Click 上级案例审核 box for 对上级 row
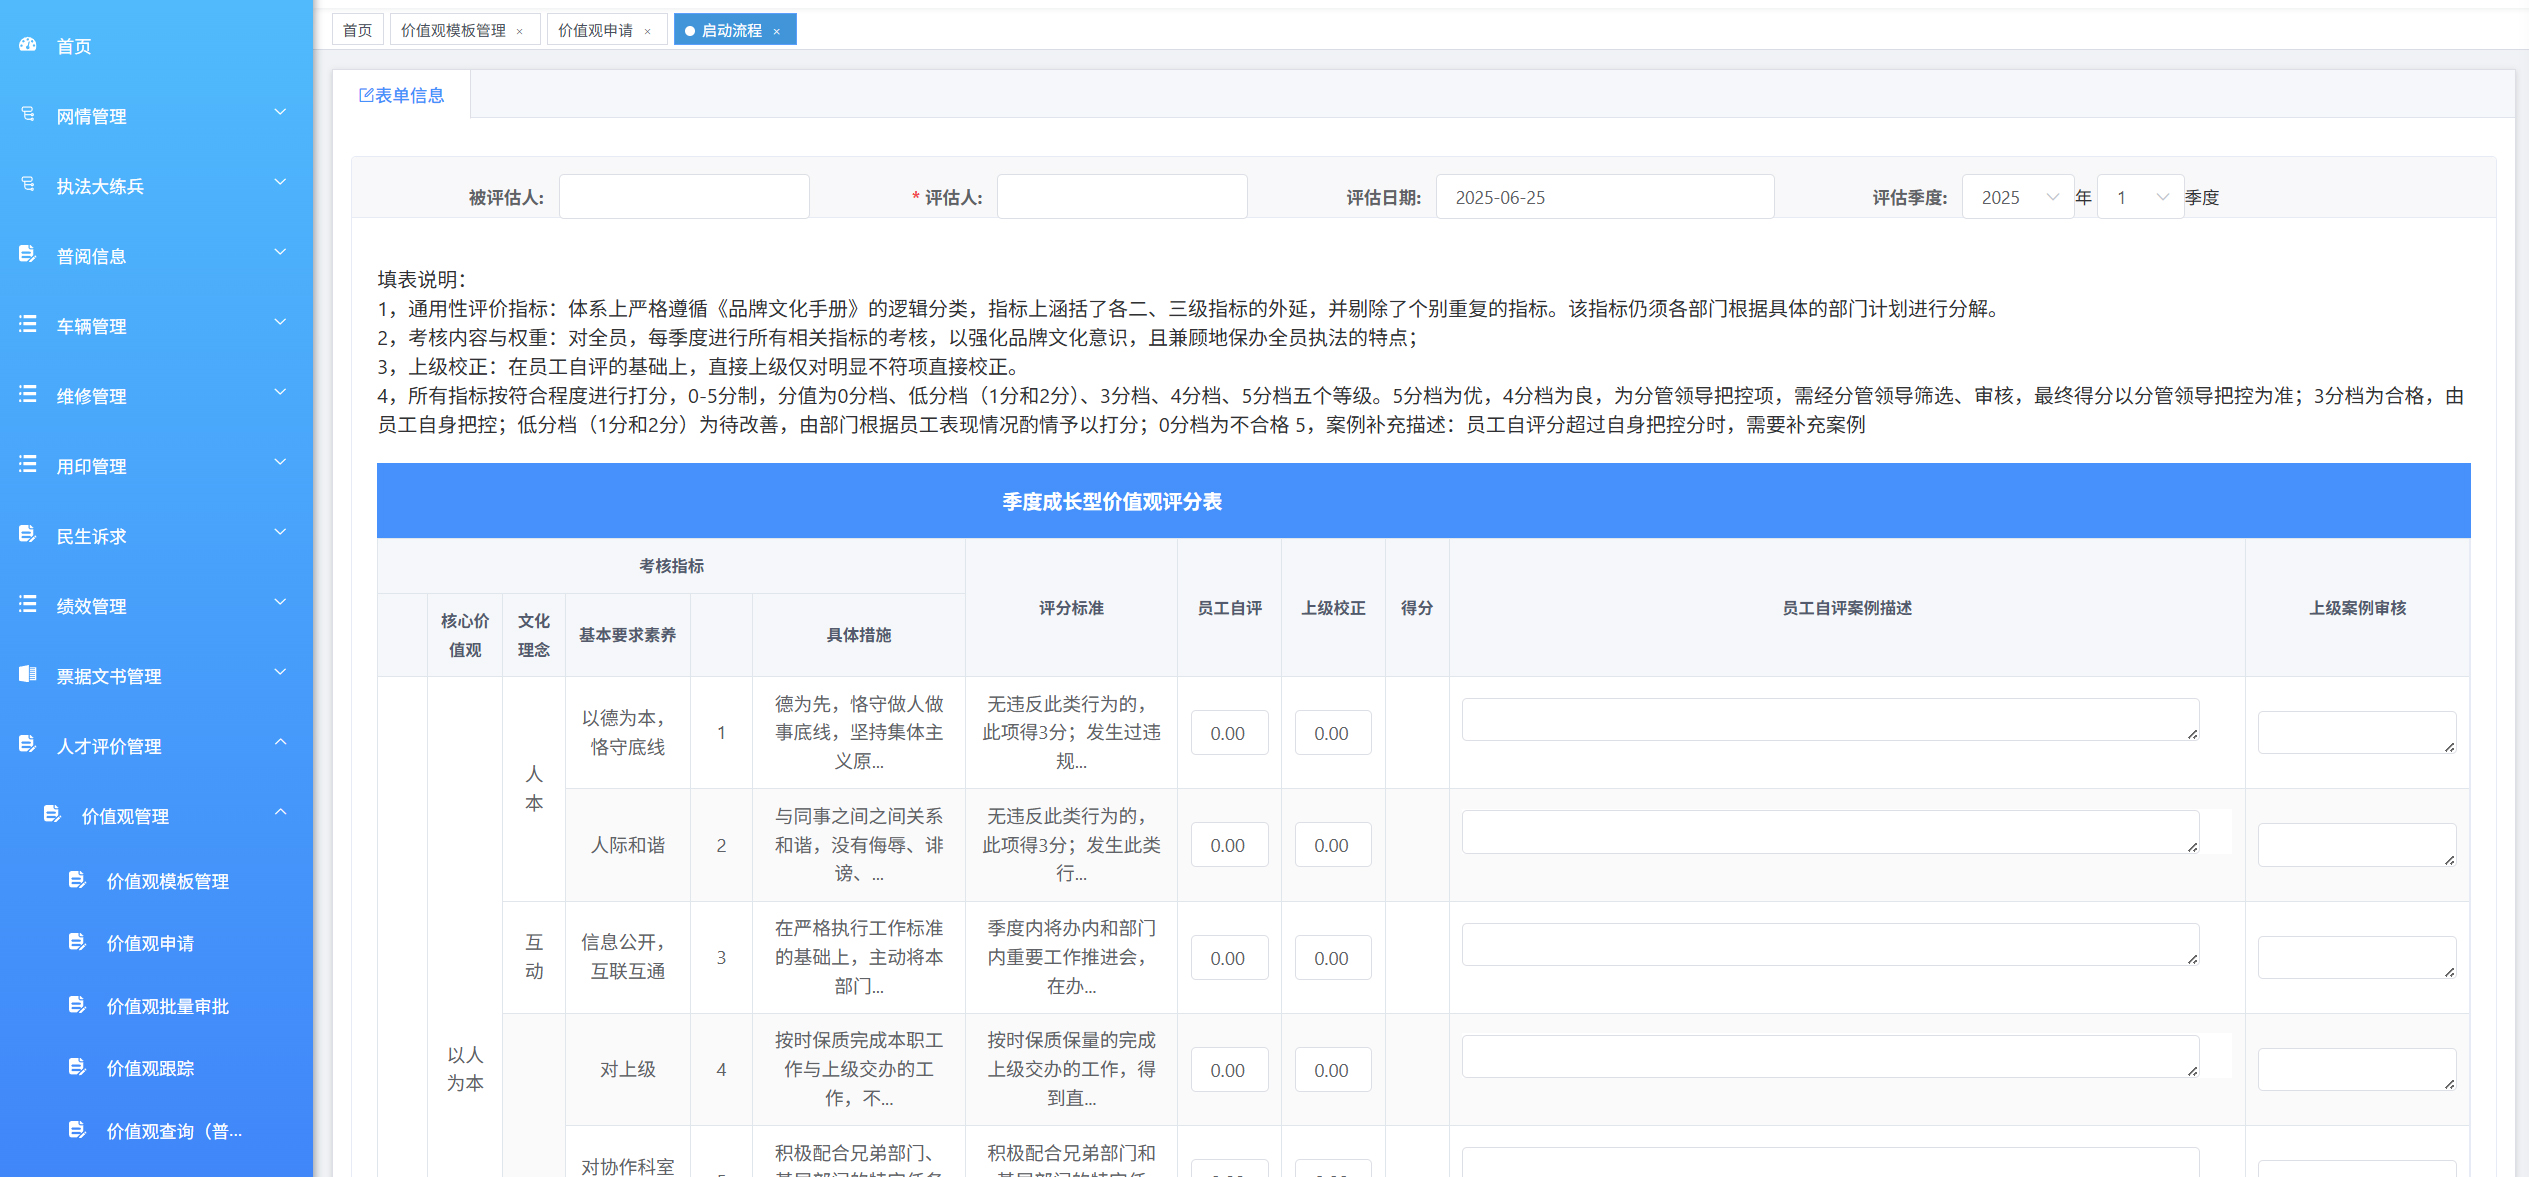The width and height of the screenshot is (2529, 1177). (x=2356, y=1069)
